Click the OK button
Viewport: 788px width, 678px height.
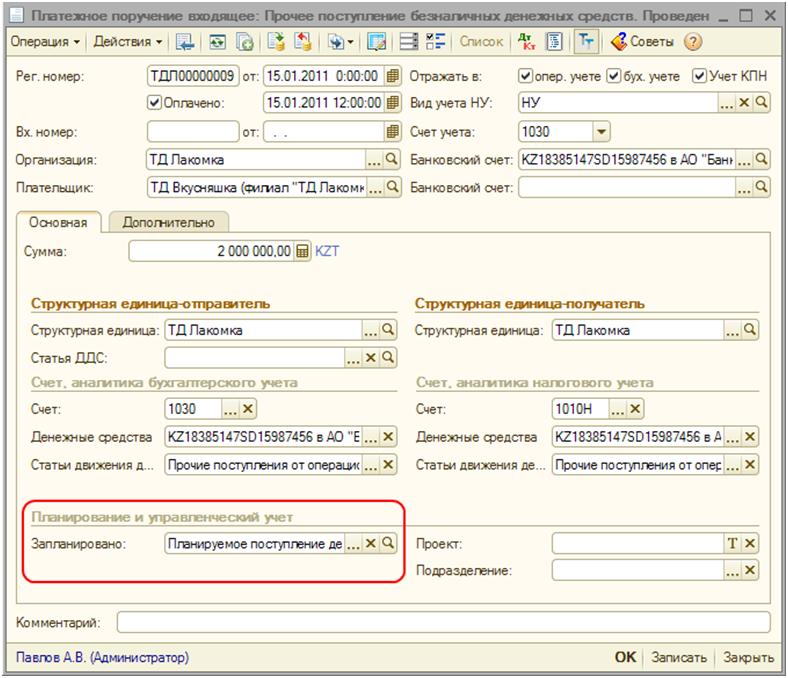tap(625, 657)
